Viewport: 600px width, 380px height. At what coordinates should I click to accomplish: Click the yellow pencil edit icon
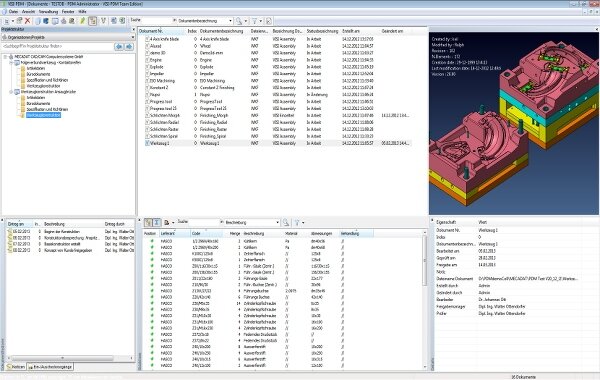(x=82, y=21)
